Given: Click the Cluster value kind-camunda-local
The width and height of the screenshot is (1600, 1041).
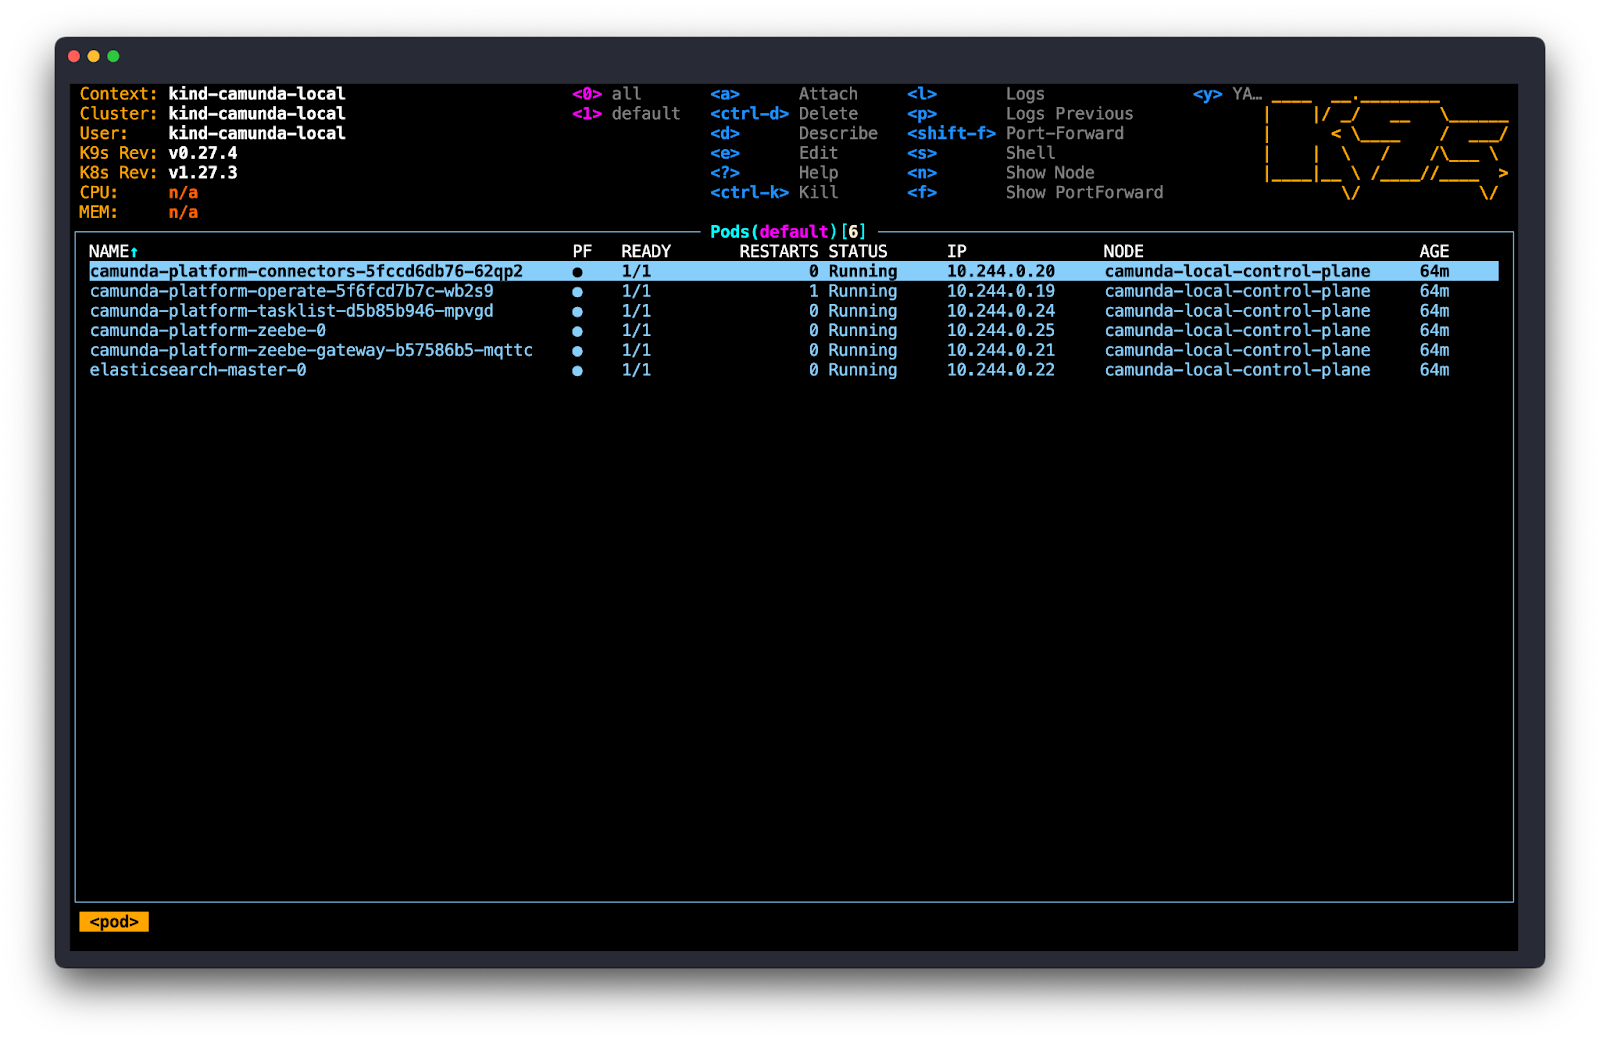Looking at the screenshot, I should [257, 114].
